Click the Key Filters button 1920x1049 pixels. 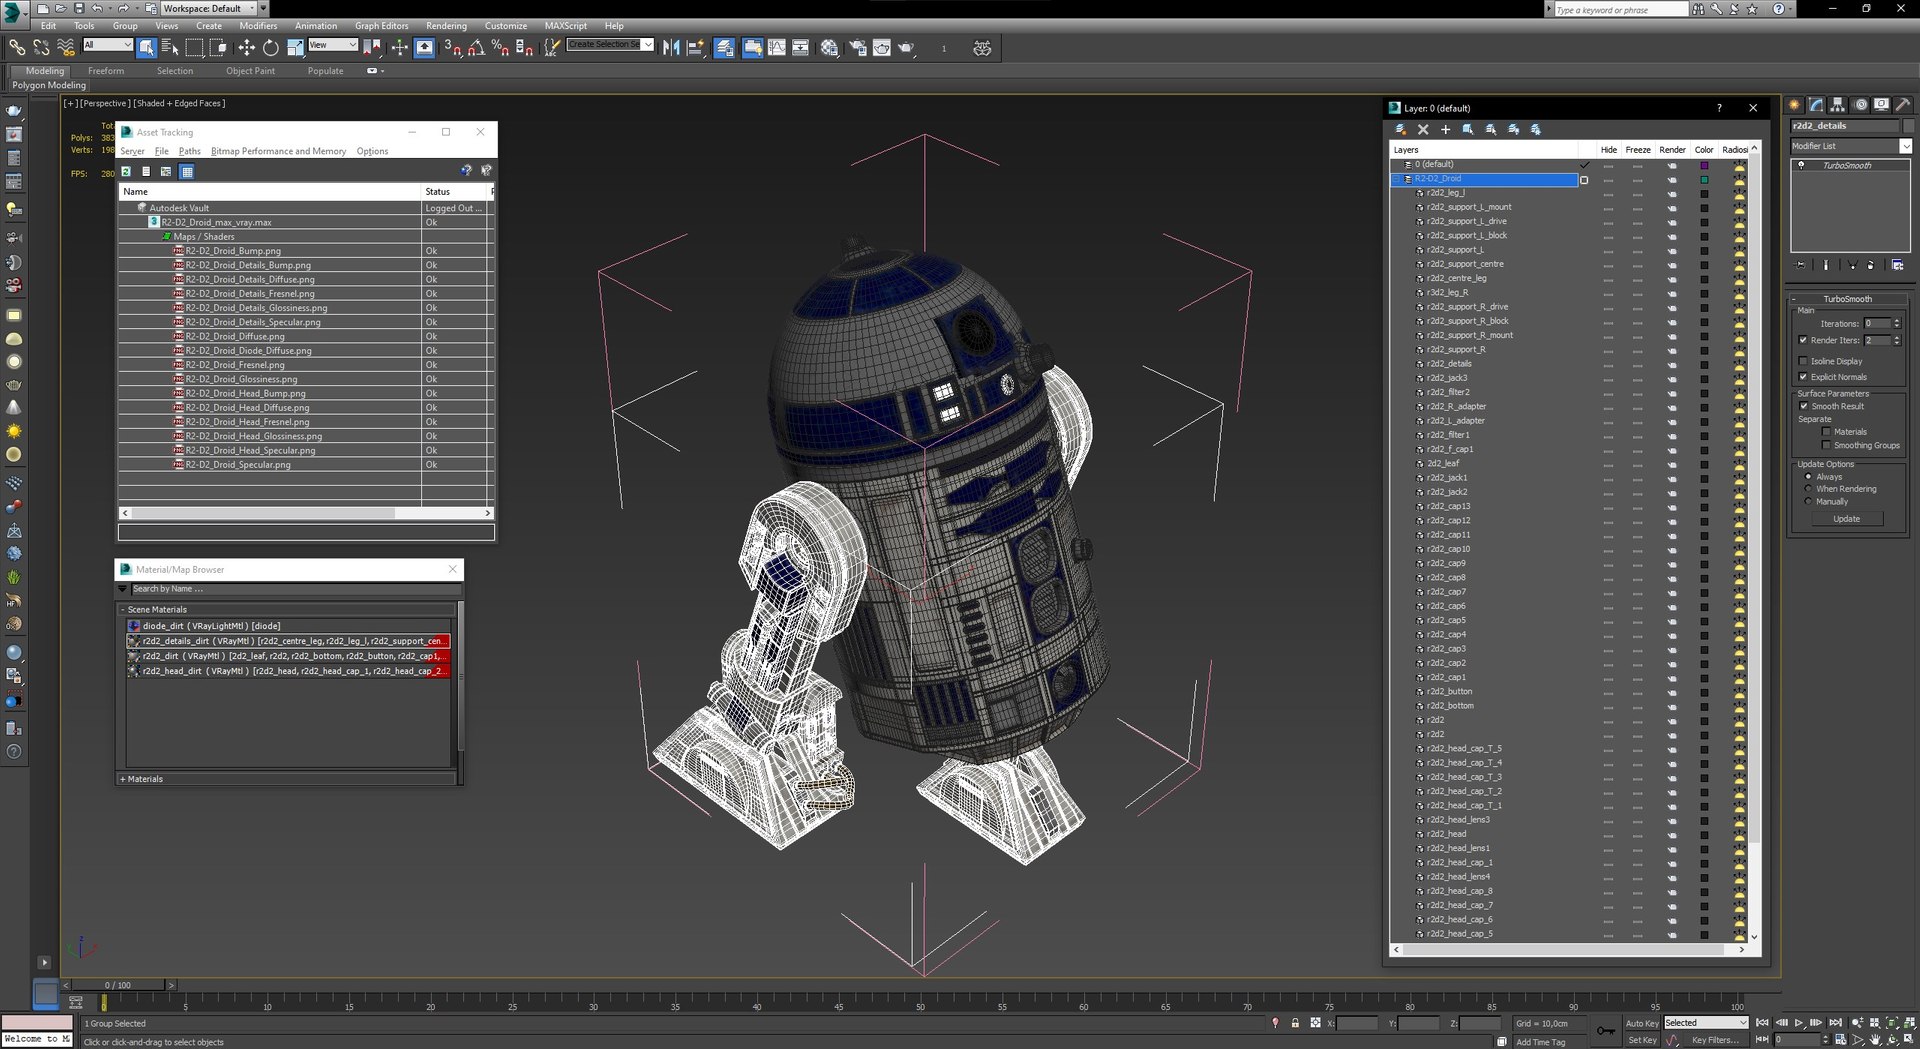[1716, 1040]
